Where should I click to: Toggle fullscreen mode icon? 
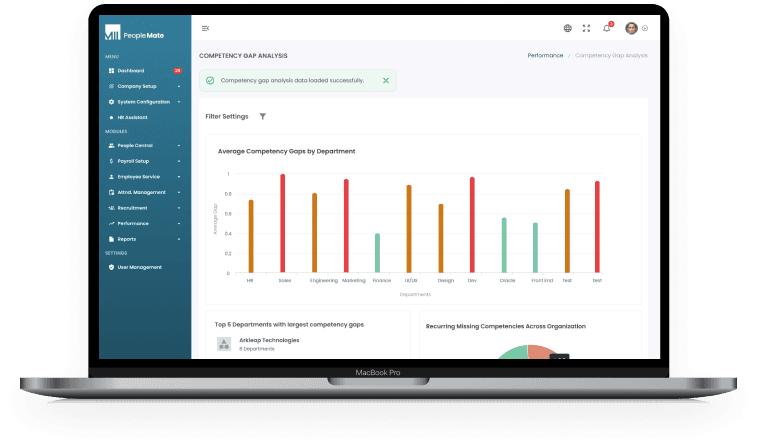click(x=586, y=28)
